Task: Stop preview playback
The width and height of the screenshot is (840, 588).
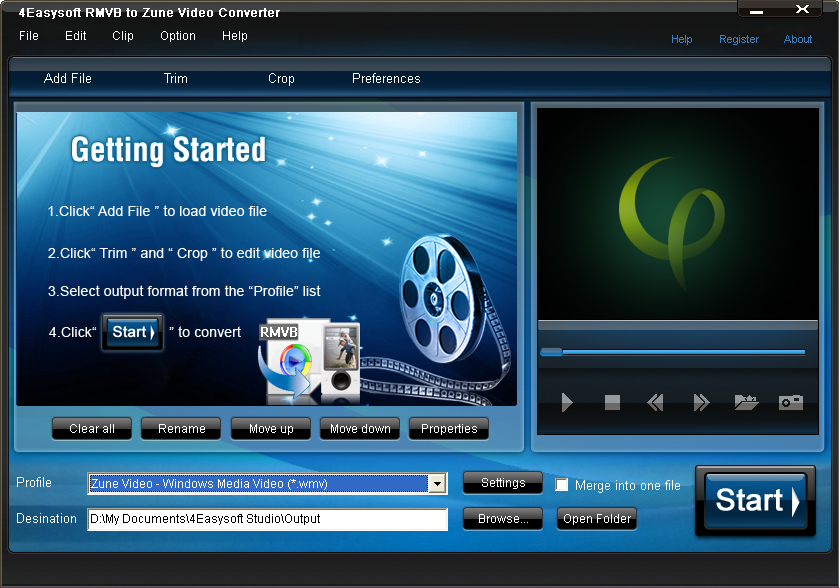Action: coord(611,403)
